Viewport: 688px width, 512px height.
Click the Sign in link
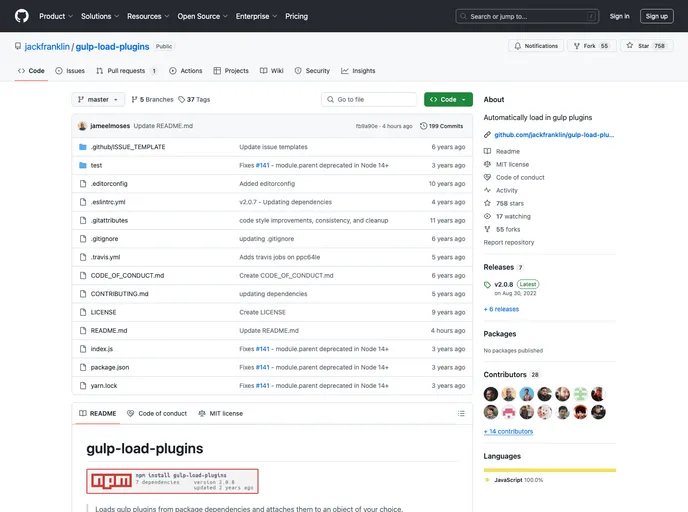[620, 16]
